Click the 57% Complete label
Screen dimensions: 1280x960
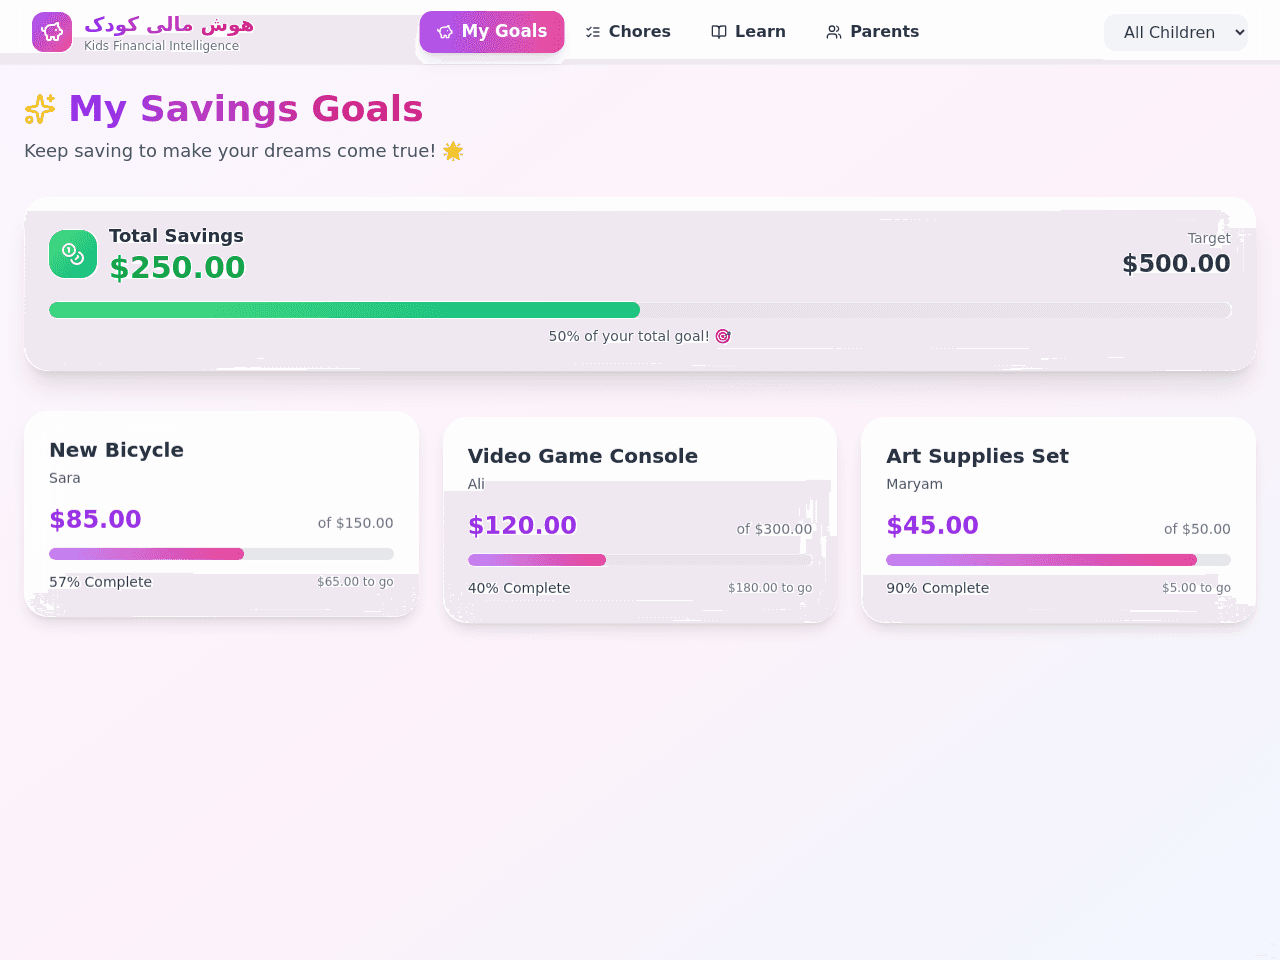(x=100, y=582)
